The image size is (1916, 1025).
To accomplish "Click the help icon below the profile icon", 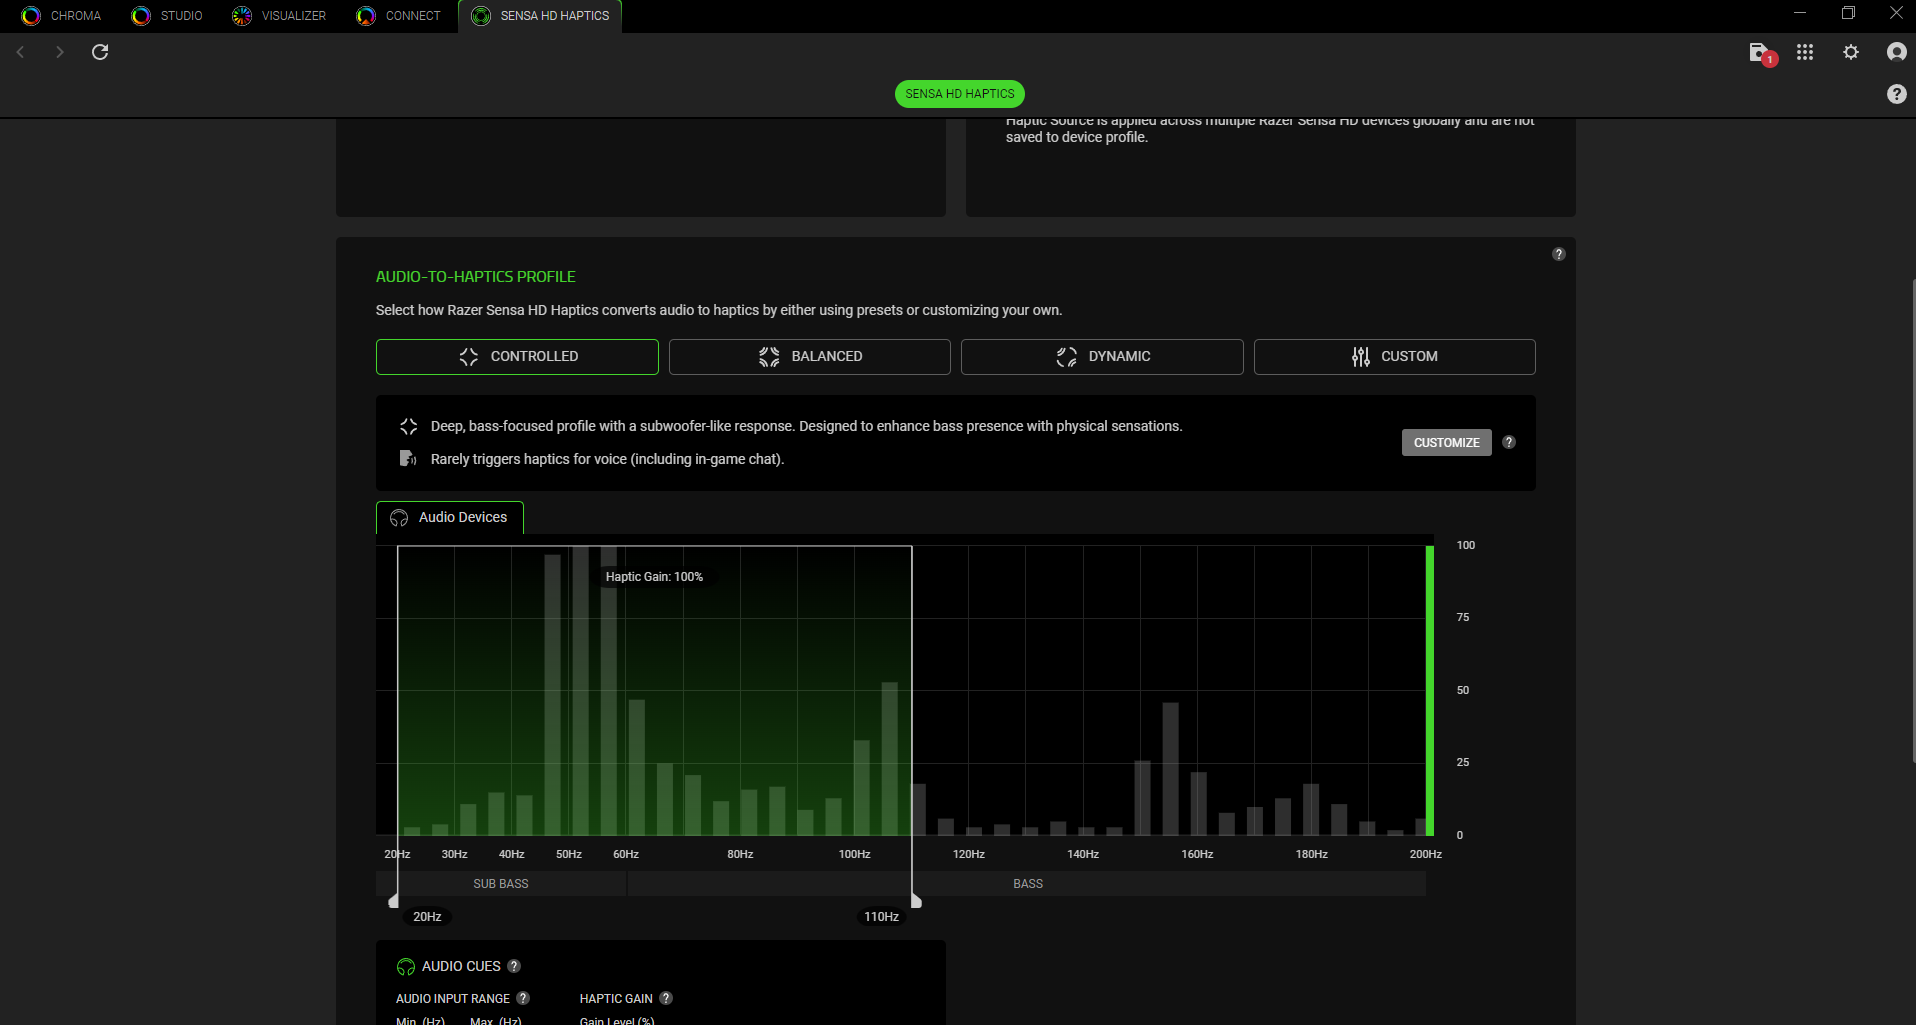I will [x=1896, y=94].
